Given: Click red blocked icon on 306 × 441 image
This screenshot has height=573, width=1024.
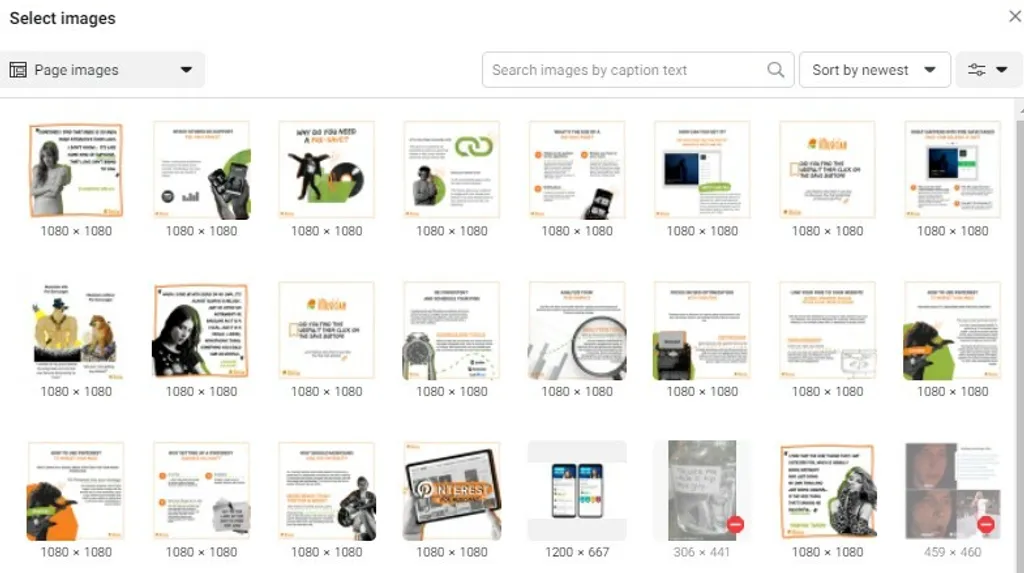Looking at the screenshot, I should click(735, 524).
